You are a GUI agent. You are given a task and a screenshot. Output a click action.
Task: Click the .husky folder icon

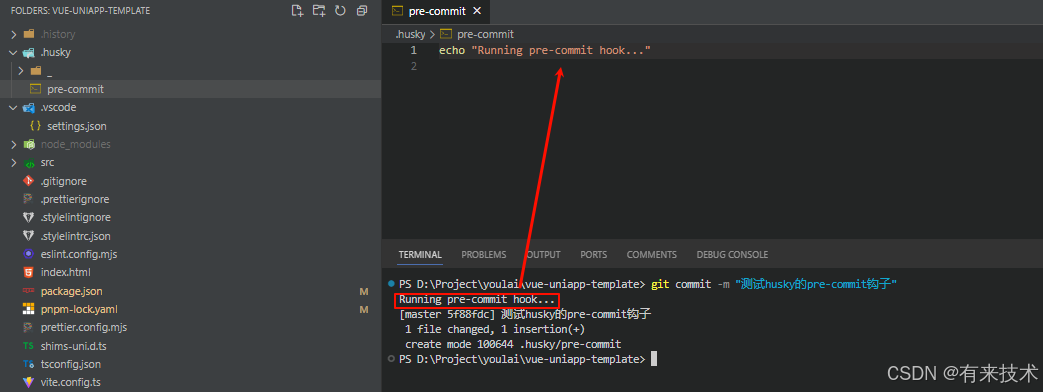tap(29, 52)
